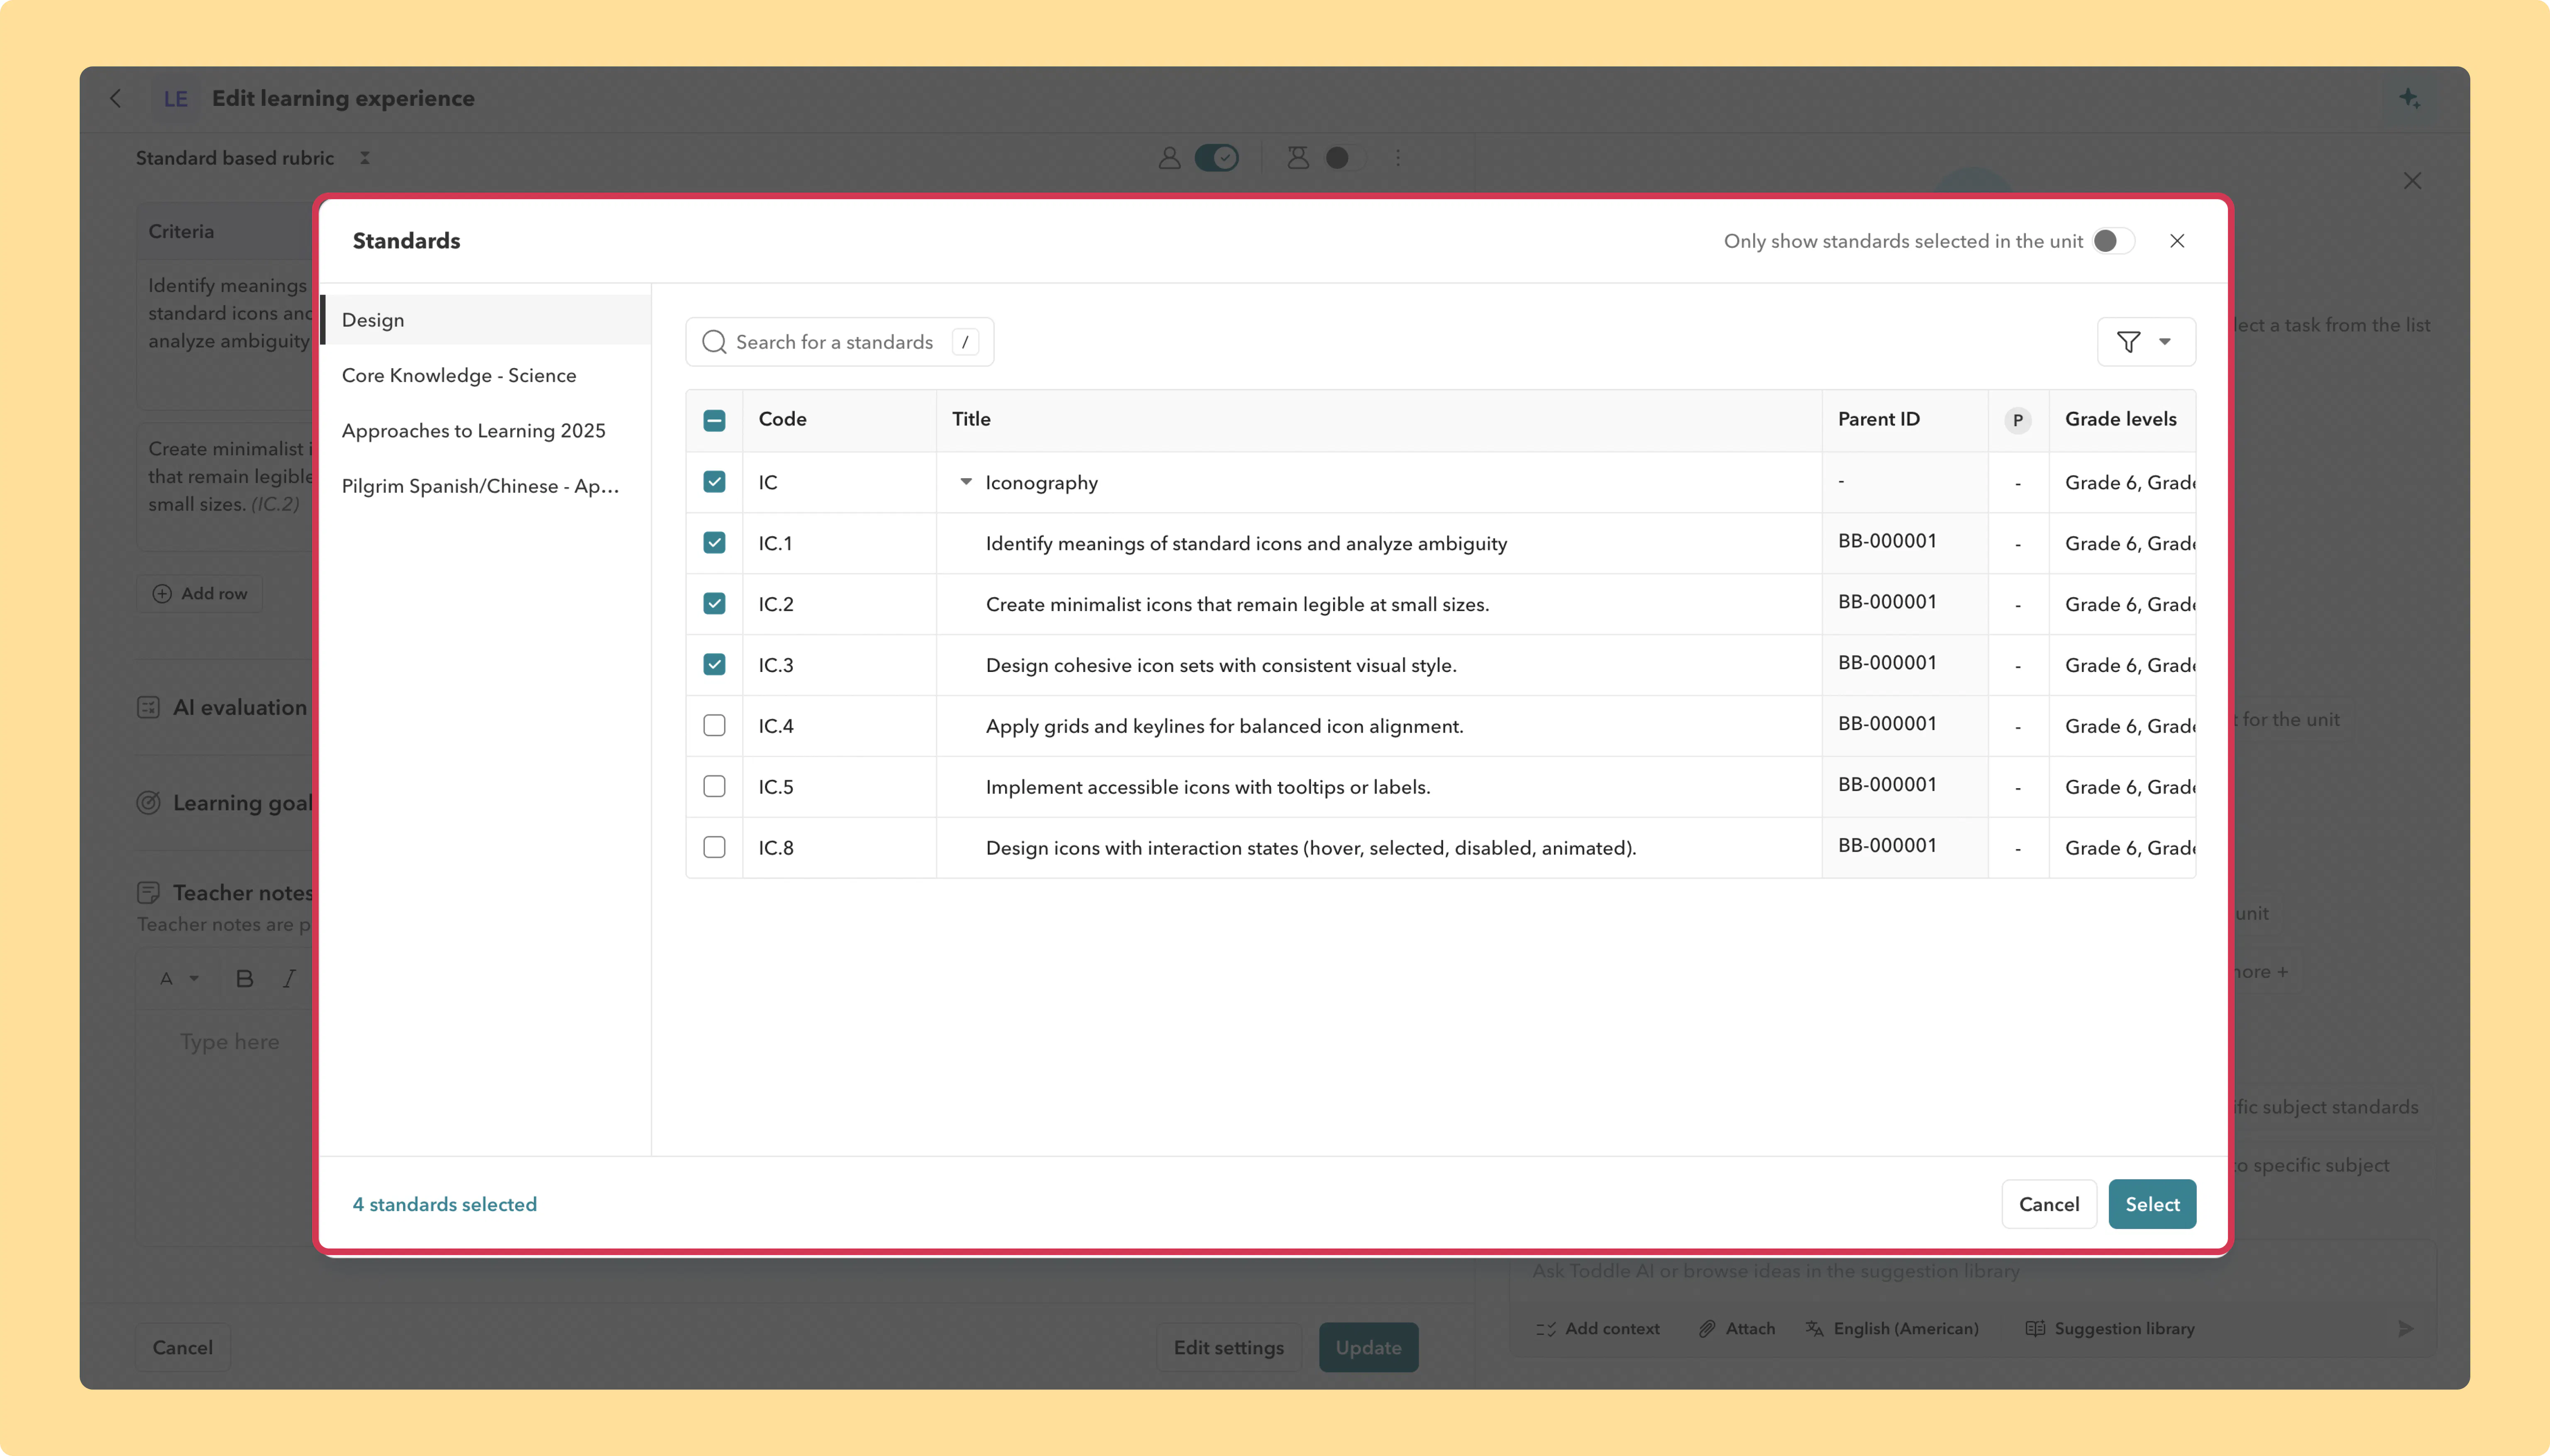Click Add context in the AI panel
The height and width of the screenshot is (1456, 2550).
pyautogui.click(x=1598, y=1328)
